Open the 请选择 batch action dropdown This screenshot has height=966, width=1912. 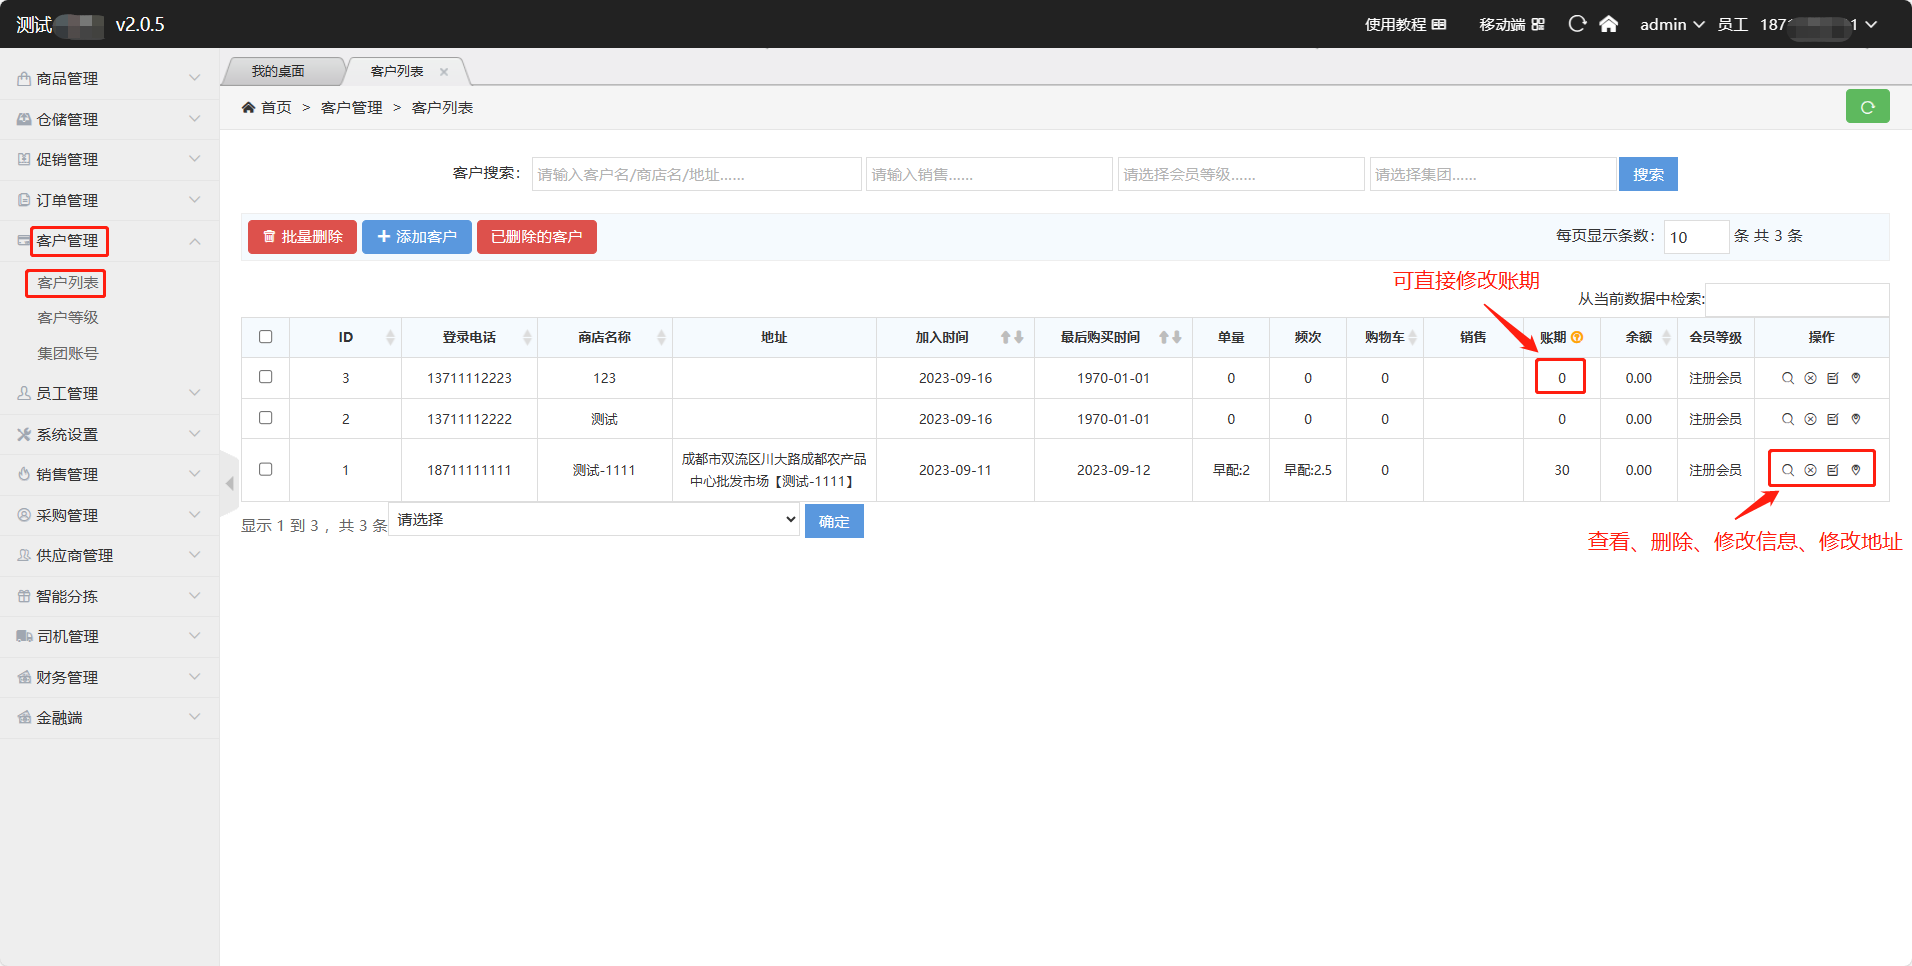594,520
